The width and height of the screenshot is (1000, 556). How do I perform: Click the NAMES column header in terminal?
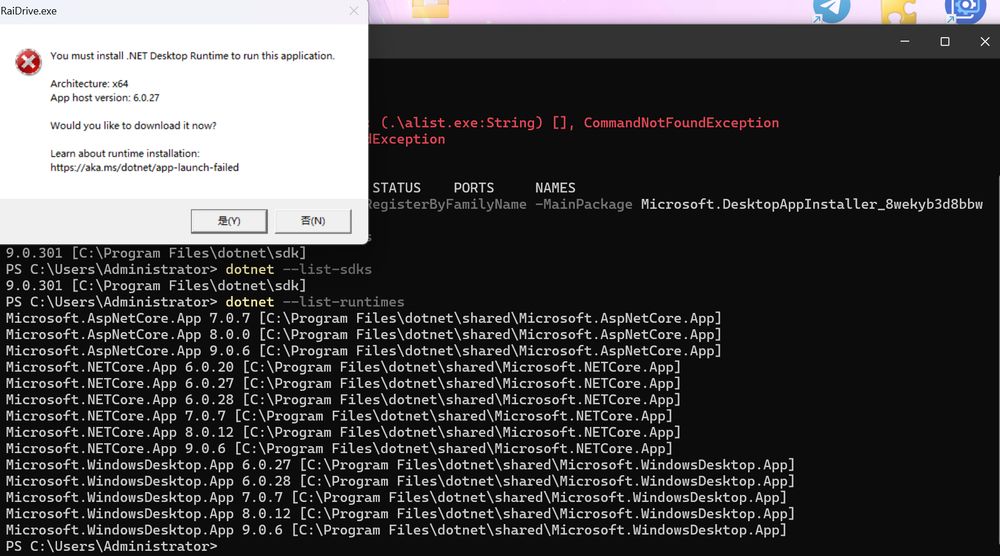coord(555,188)
